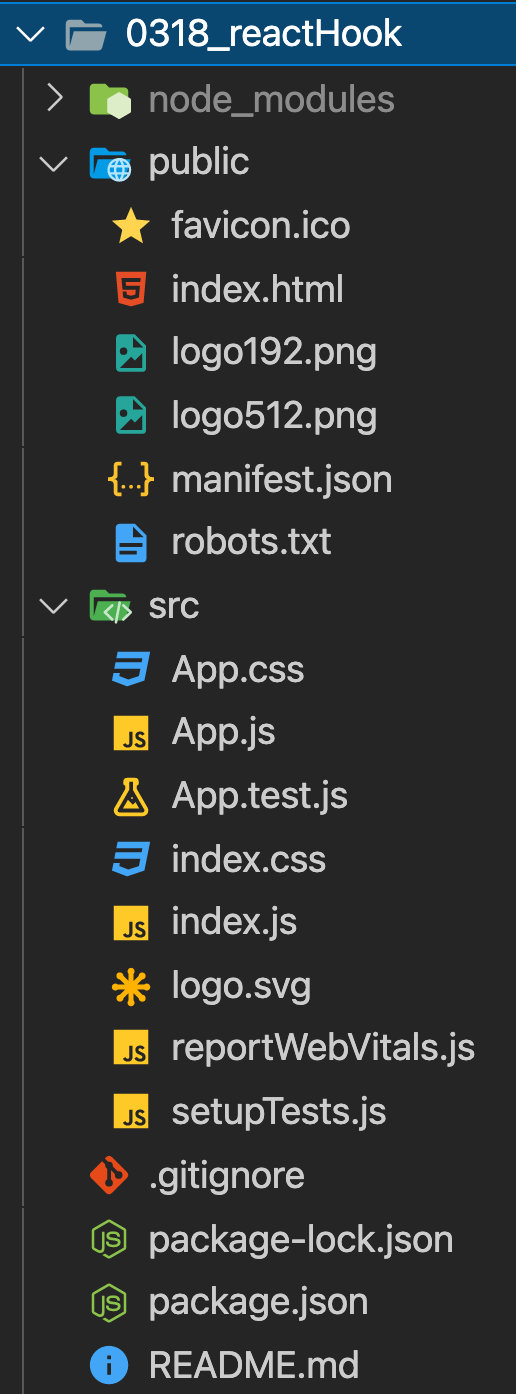Open the package-lock.json file
This screenshot has height=1394, width=516.
click(301, 1241)
